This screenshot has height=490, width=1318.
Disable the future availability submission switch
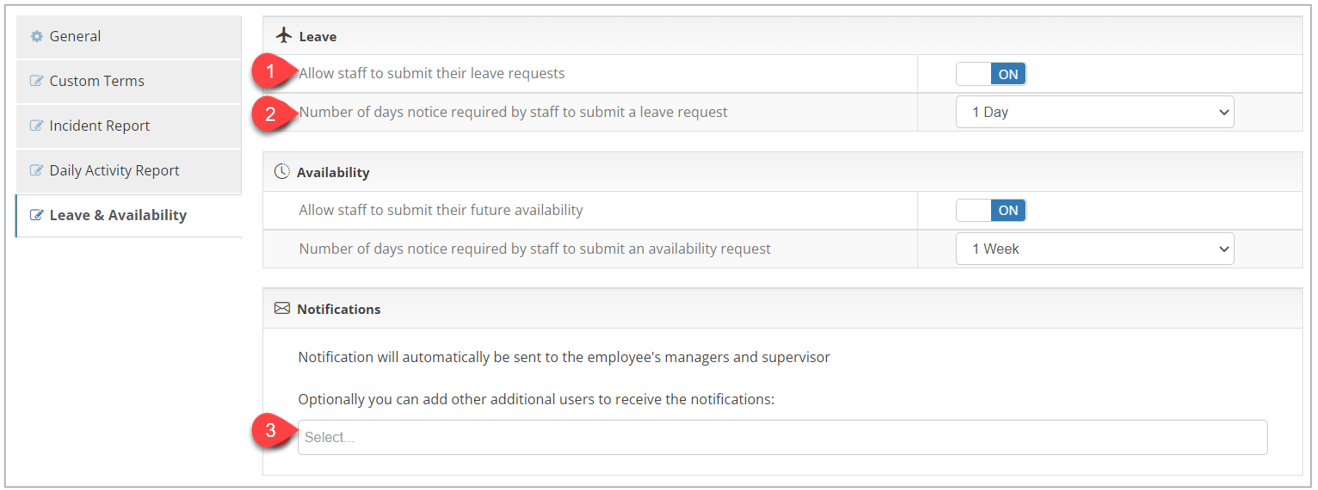(x=990, y=210)
